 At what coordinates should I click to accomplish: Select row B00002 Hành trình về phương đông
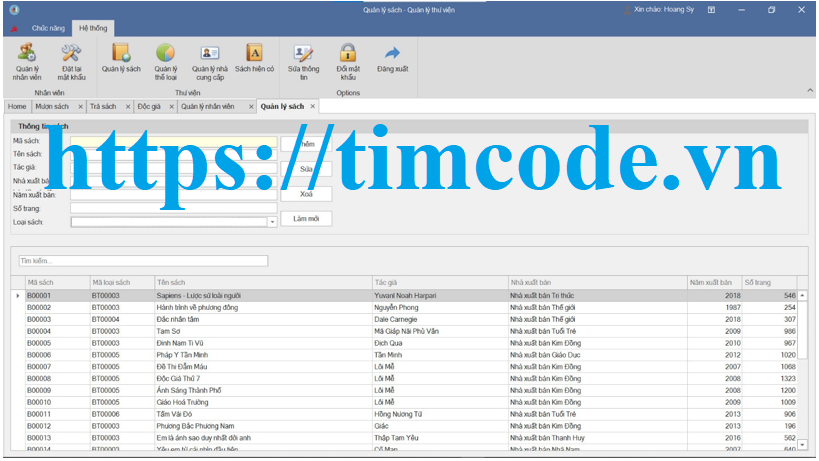[x=411, y=308]
